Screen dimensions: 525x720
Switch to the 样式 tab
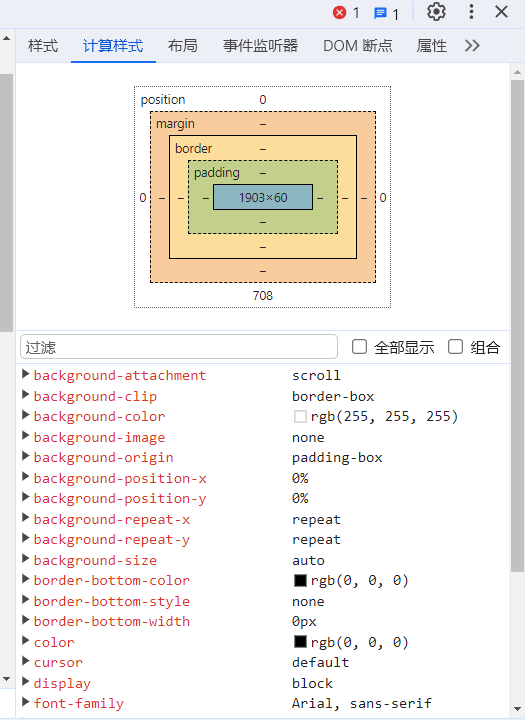coord(43,45)
